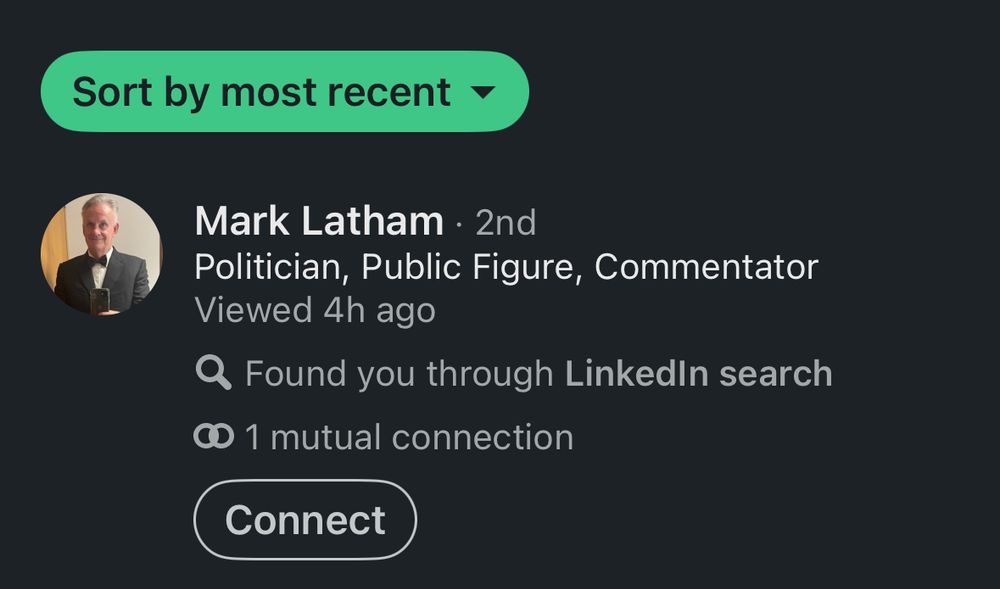Click the 'Viewed' label under headline
Image resolution: width=1000 pixels, height=589 pixels.
(253, 310)
